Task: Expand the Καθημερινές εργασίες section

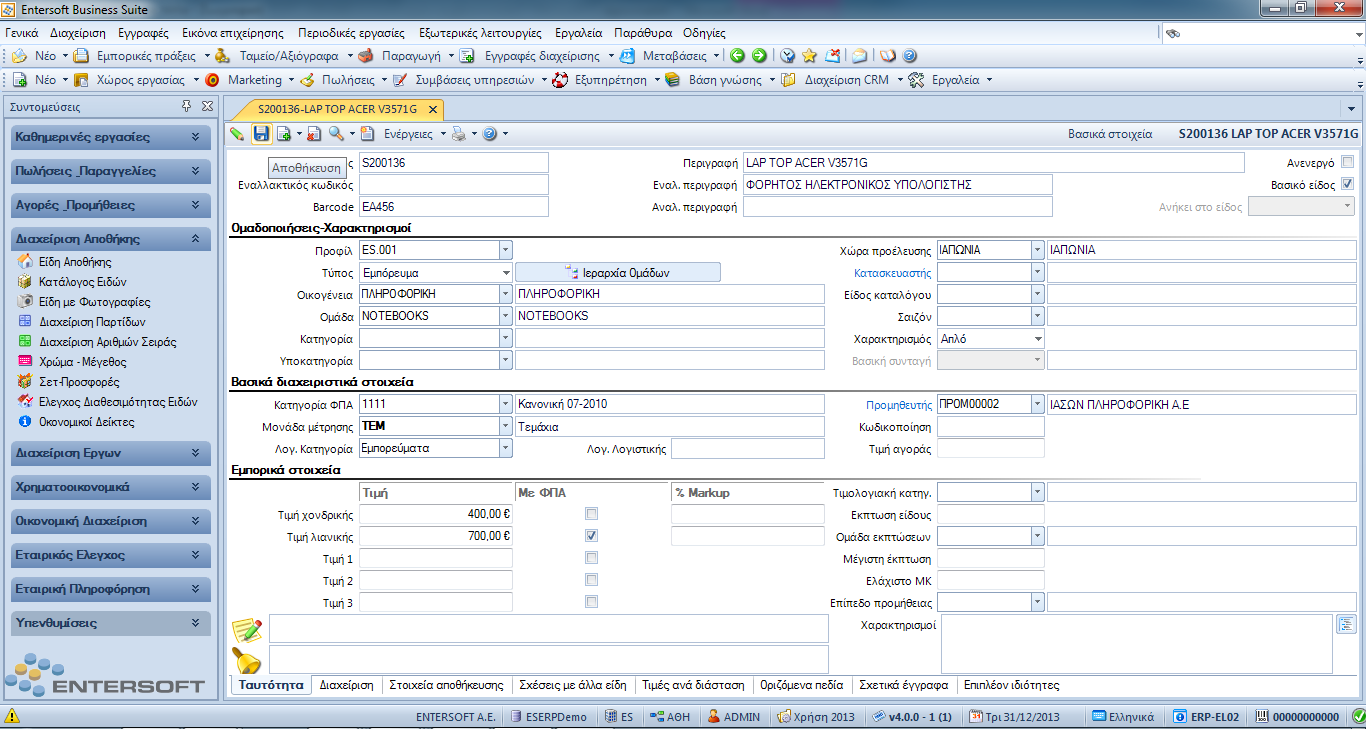Action: tap(112, 137)
